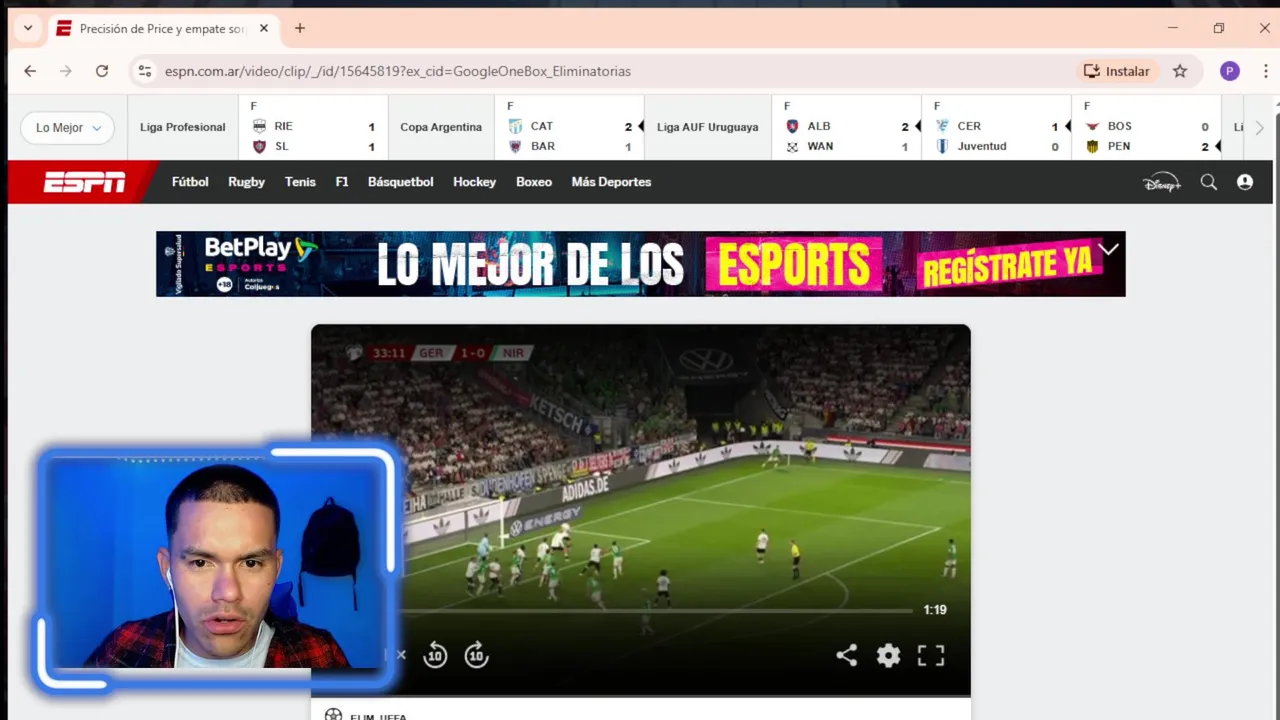The image size is (1280, 720).
Task: Click the BetPlay Esports banner ad
Action: 640,264
